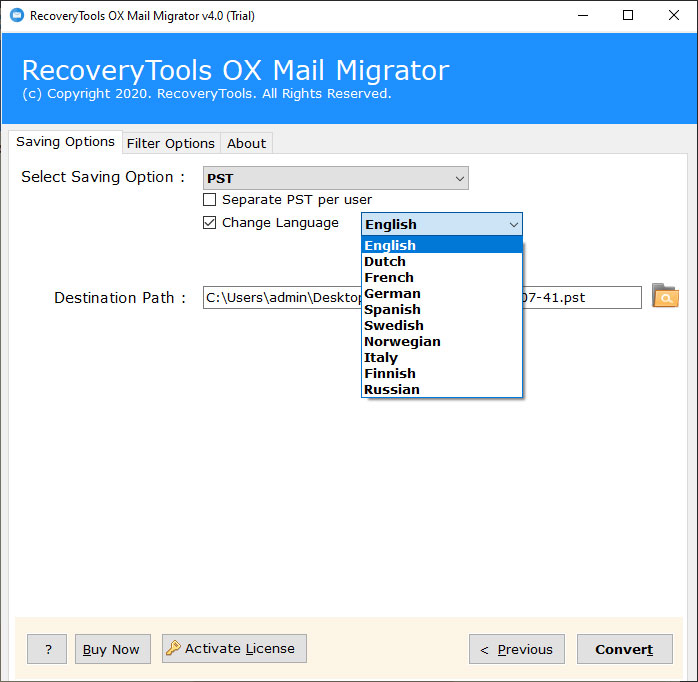Viewport: 698px width, 682px height.
Task: Click the folder browse icon for destination
Action: [x=665, y=296]
